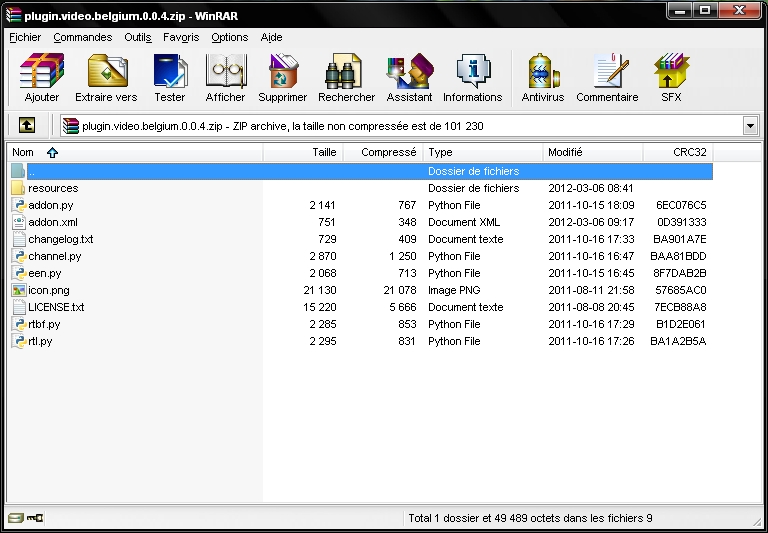Select the rtbf.py file name
The height and width of the screenshot is (533, 768).
click(44, 324)
